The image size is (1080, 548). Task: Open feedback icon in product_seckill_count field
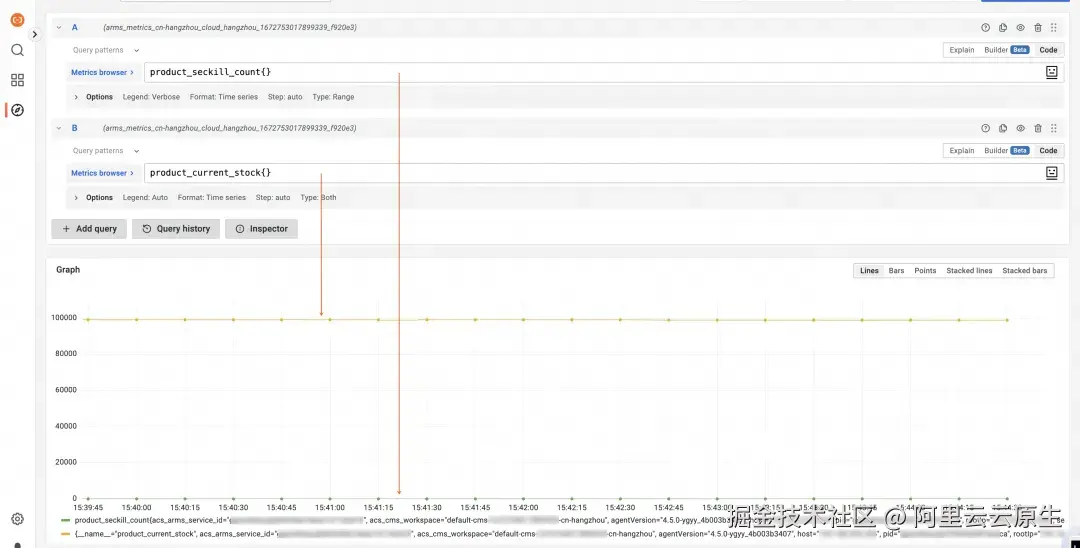(1051, 72)
